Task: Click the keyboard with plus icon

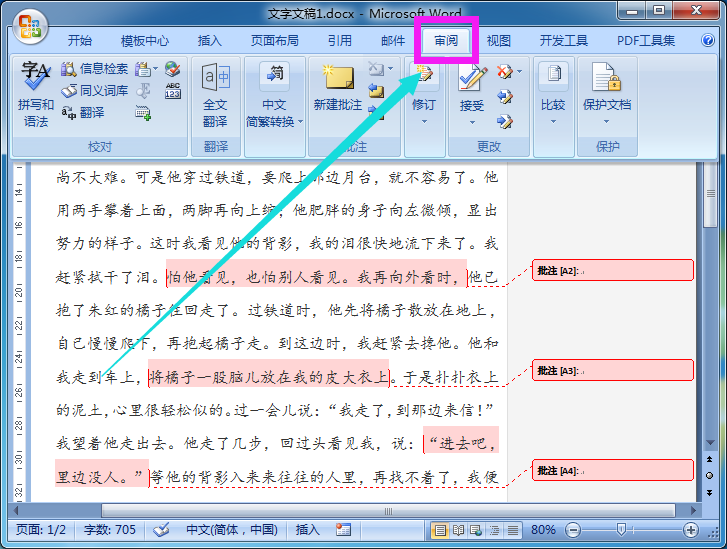Action: (x=143, y=112)
